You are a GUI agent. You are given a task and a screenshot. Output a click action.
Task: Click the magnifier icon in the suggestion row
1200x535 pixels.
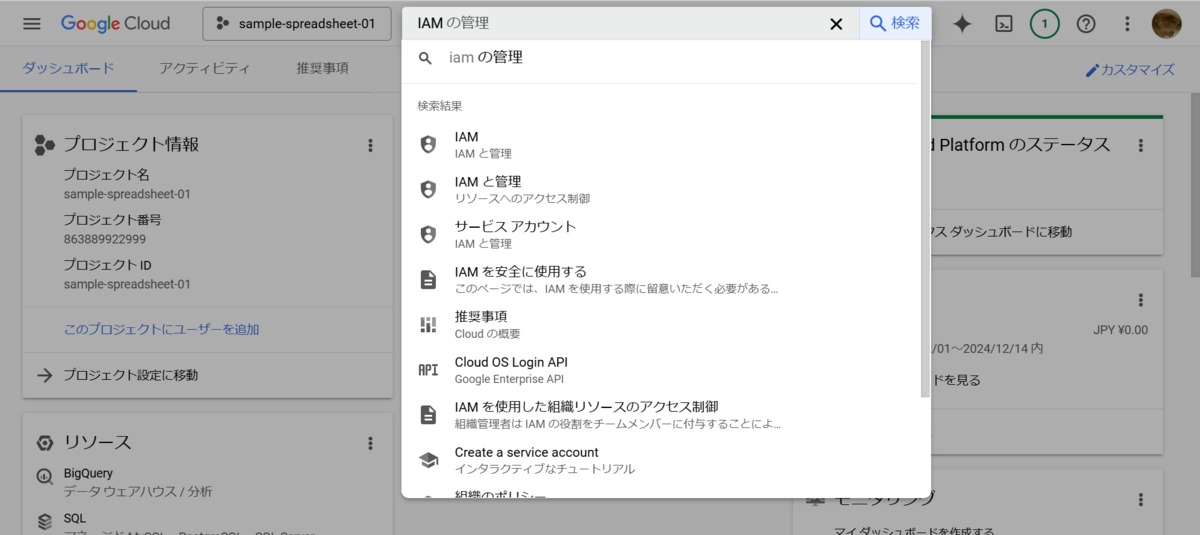[x=426, y=59]
